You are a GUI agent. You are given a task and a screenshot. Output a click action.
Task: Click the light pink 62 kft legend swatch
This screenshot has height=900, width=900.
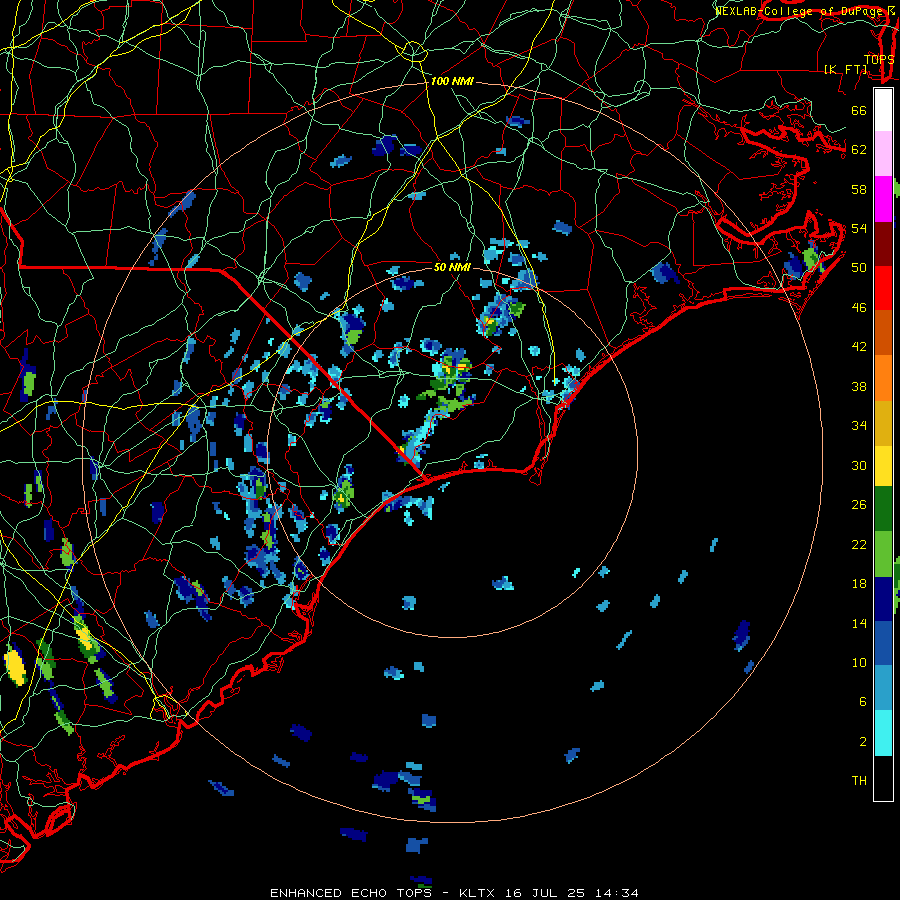pos(883,154)
